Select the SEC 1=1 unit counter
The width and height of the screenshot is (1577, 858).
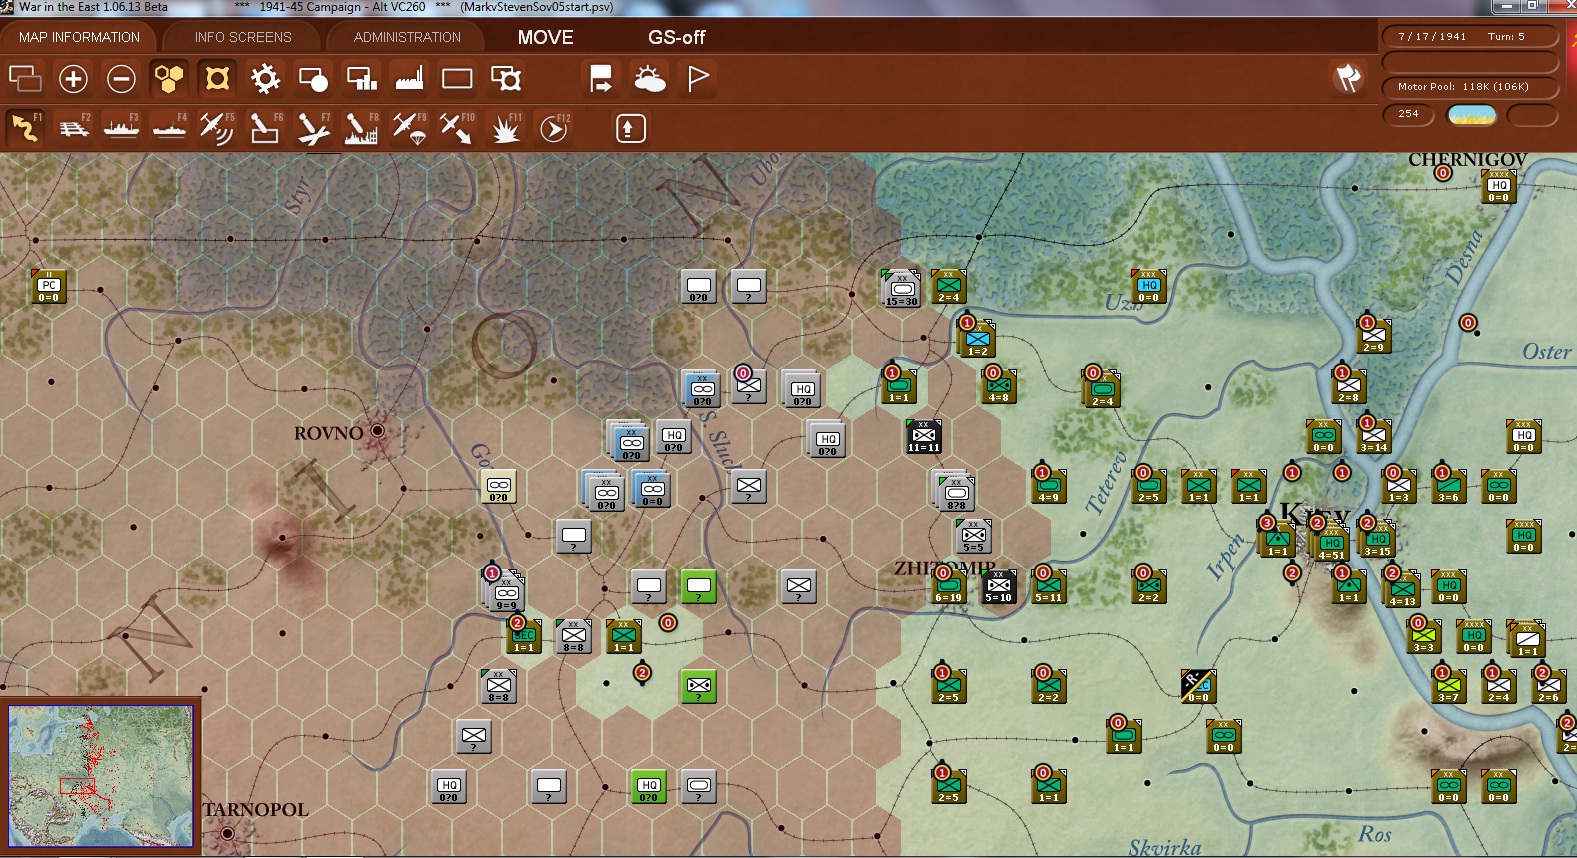pos(524,637)
